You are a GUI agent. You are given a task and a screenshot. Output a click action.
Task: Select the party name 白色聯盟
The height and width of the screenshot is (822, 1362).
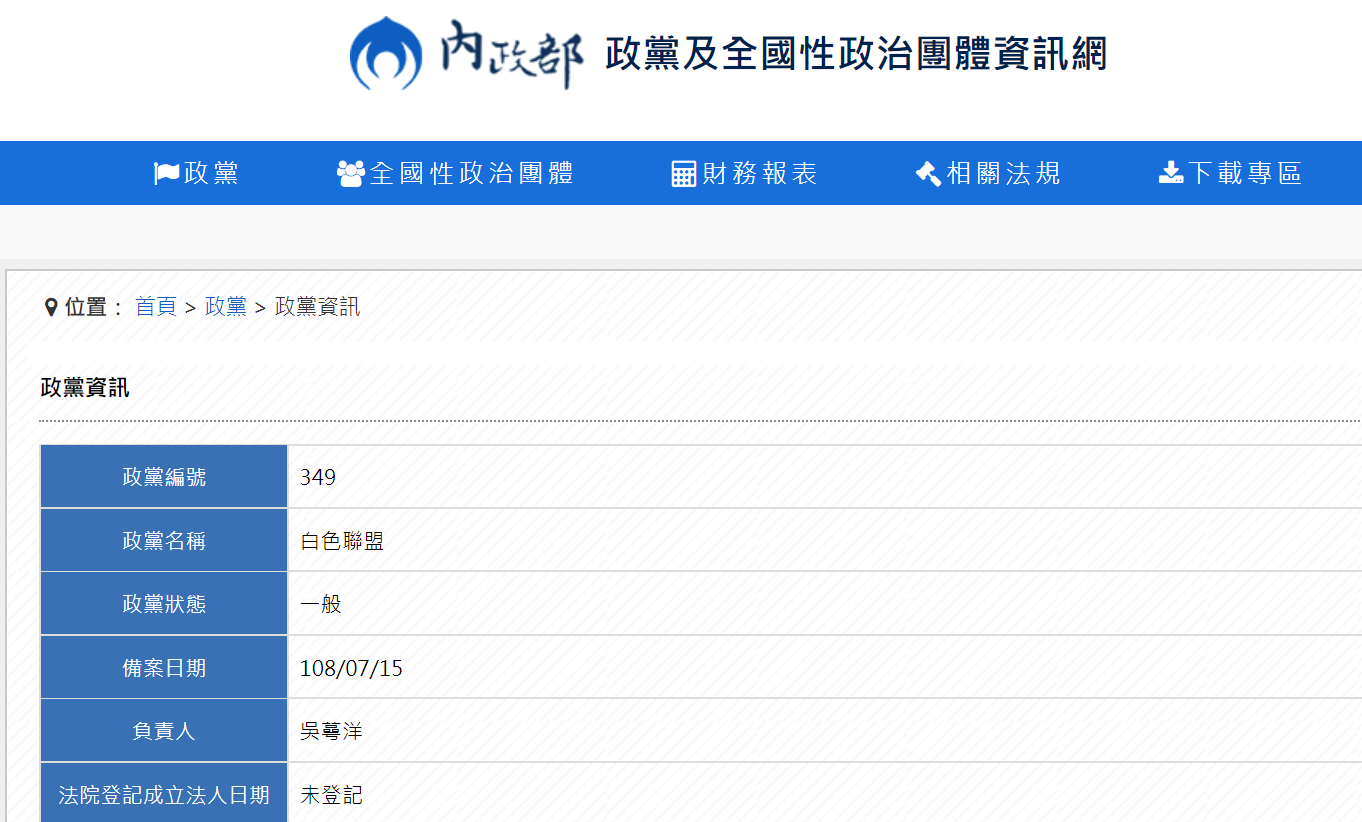[x=342, y=541]
